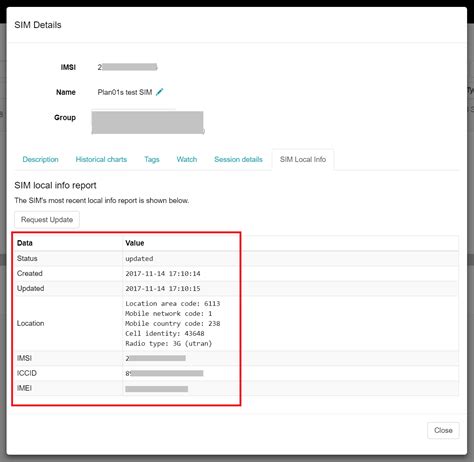Screen dimensions: 474x462
Task: Click the 'ICCID' row label
Action: click(x=27, y=373)
